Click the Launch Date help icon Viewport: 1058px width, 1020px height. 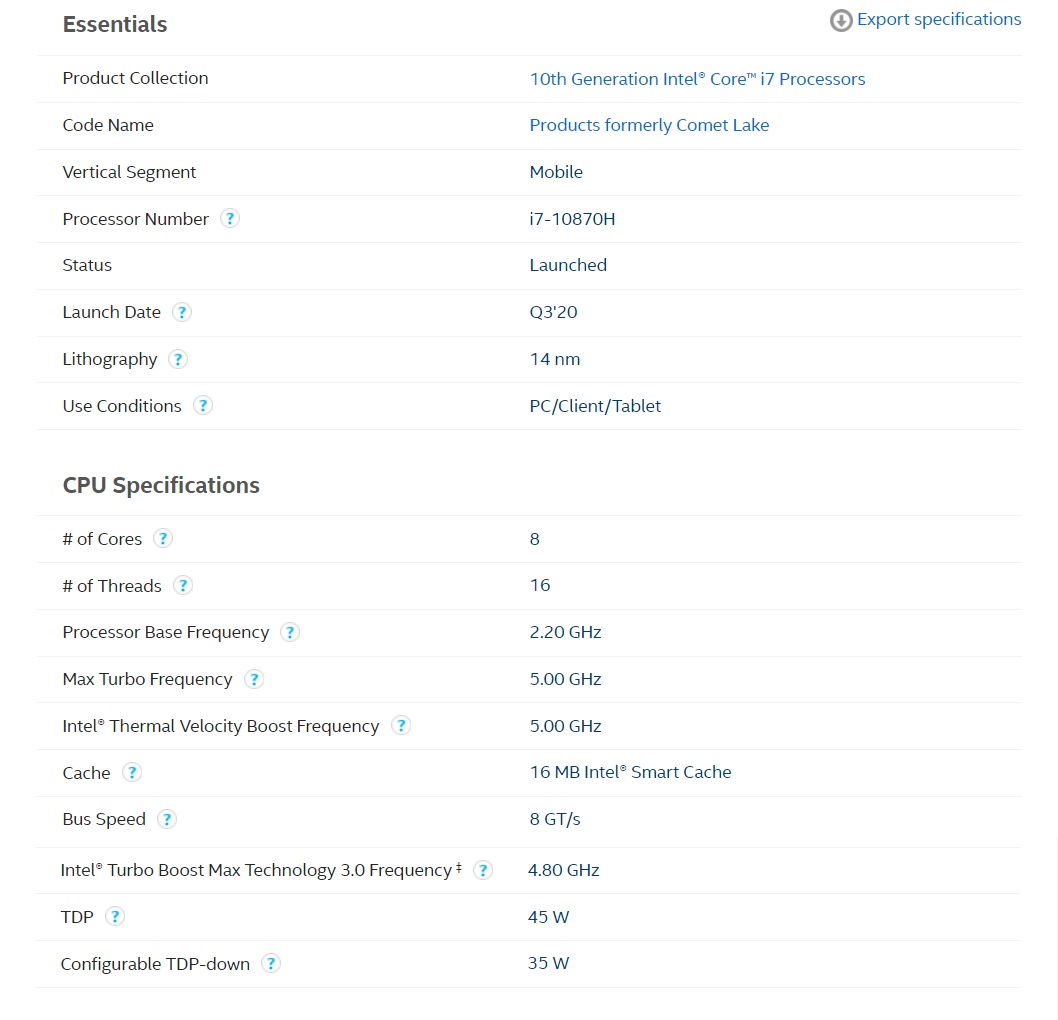(x=181, y=312)
